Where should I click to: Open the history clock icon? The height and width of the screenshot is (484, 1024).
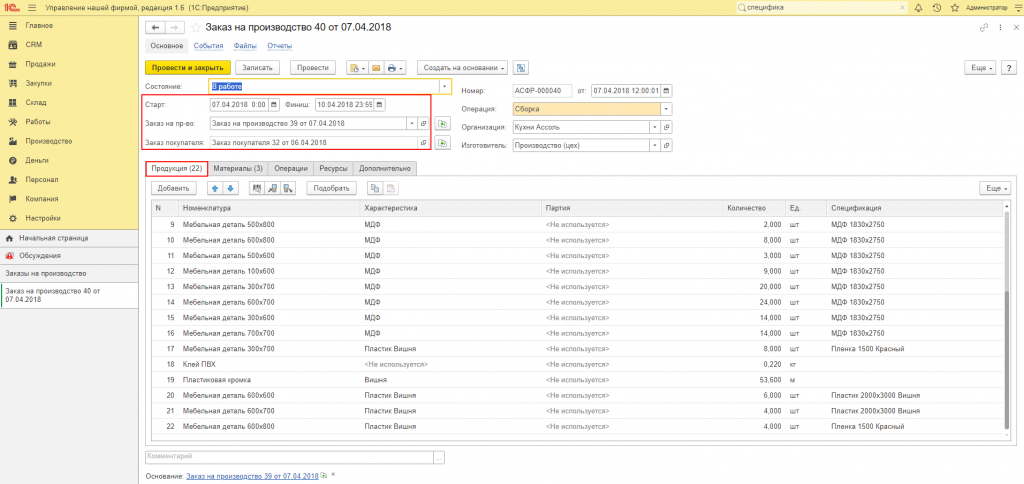936,8
